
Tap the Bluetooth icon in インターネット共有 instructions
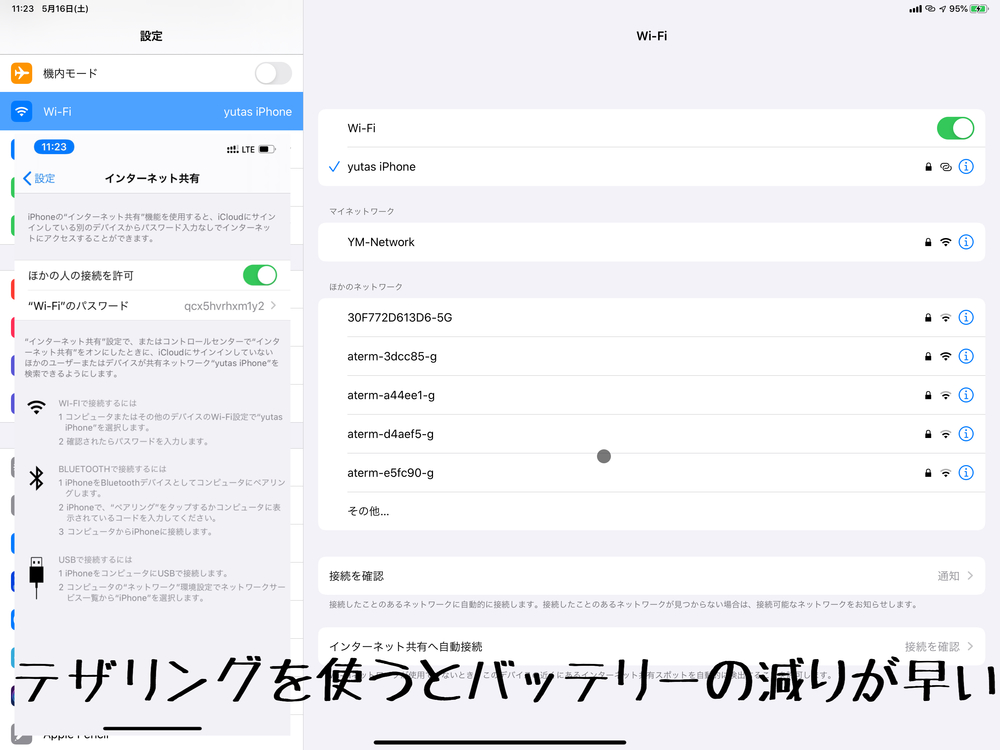click(37, 478)
